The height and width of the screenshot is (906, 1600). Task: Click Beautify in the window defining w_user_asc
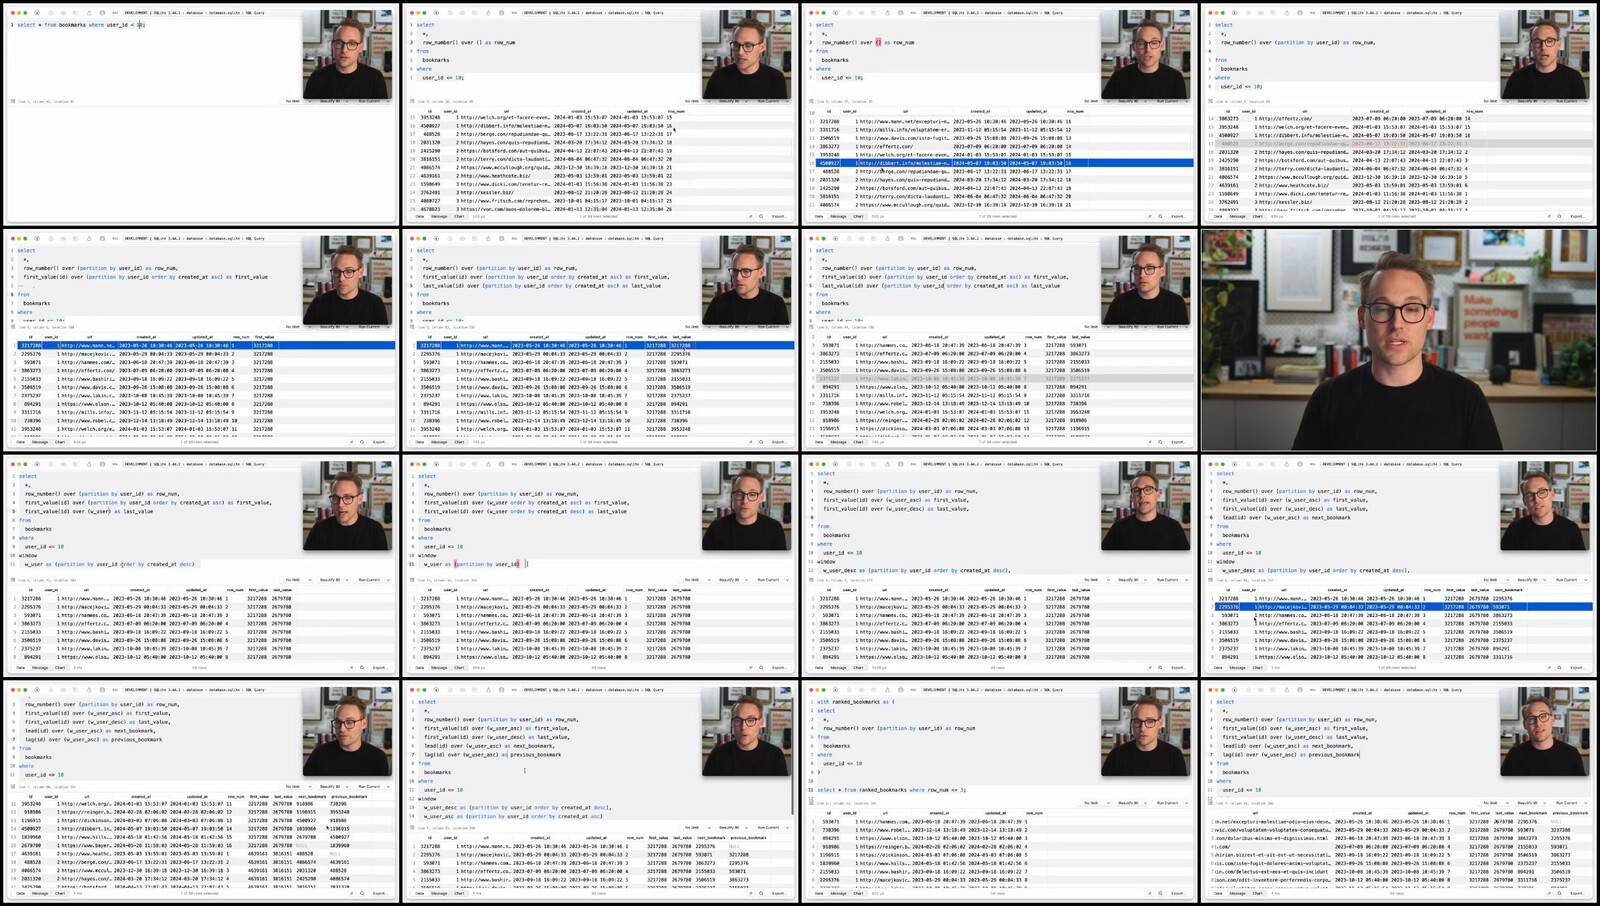(729, 827)
